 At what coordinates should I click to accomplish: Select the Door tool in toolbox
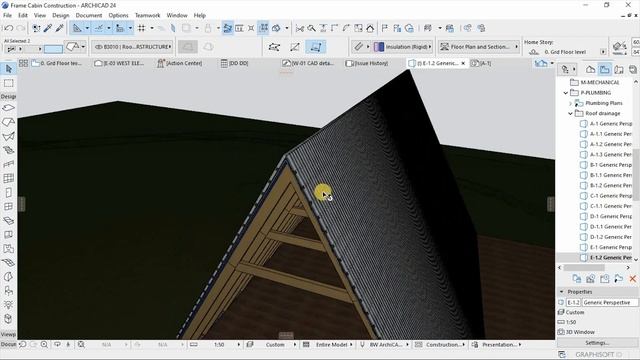click(8, 192)
